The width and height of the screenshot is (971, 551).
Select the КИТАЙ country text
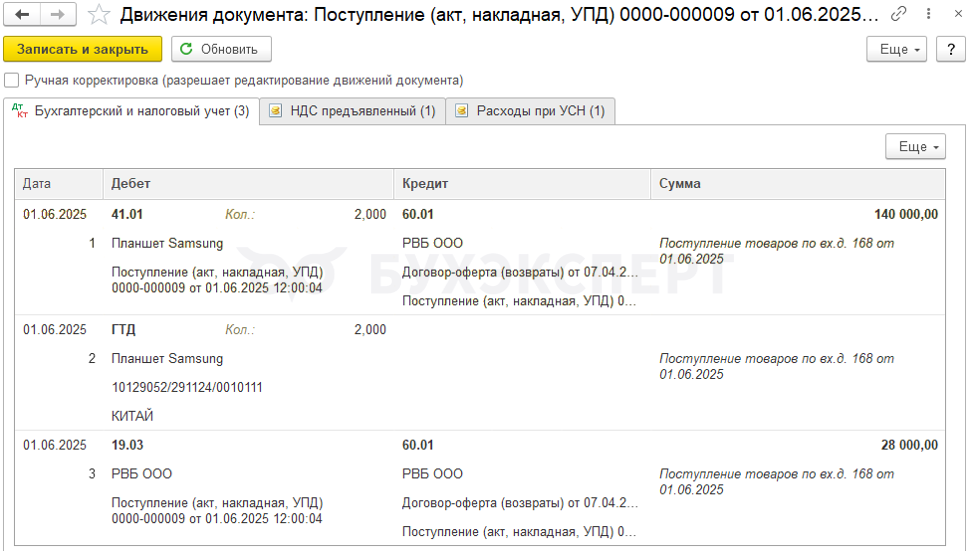point(132,416)
